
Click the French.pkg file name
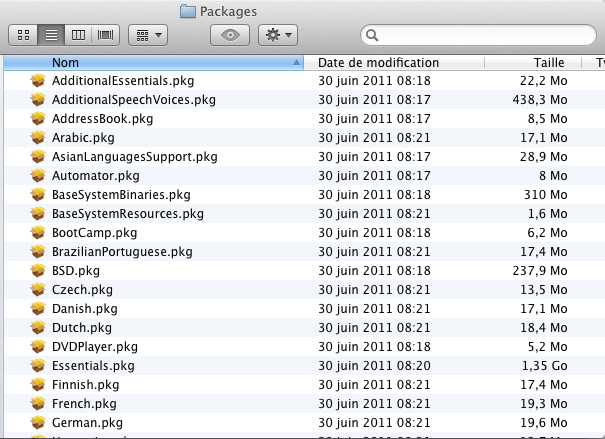[x=84, y=404]
